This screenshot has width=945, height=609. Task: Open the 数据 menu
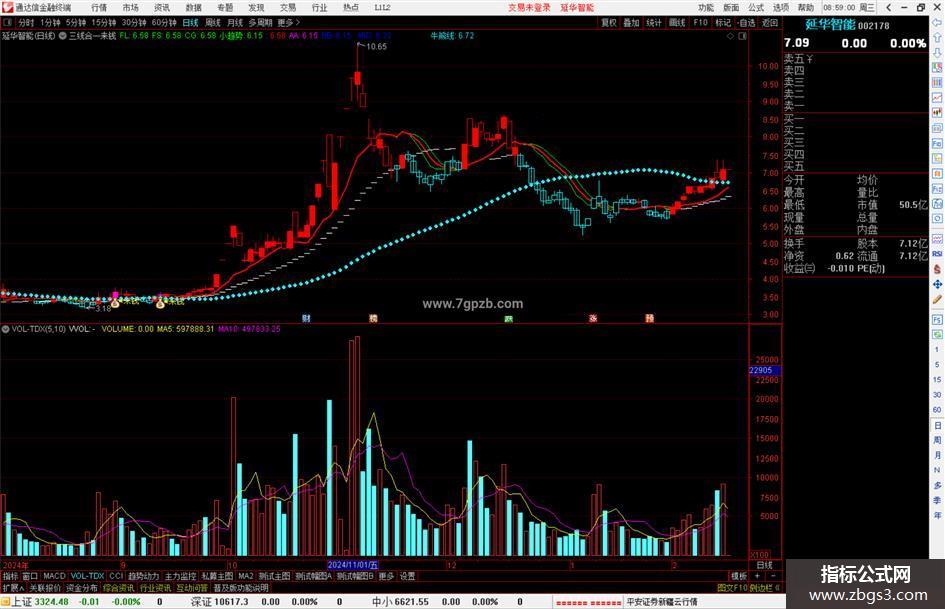[193, 7]
